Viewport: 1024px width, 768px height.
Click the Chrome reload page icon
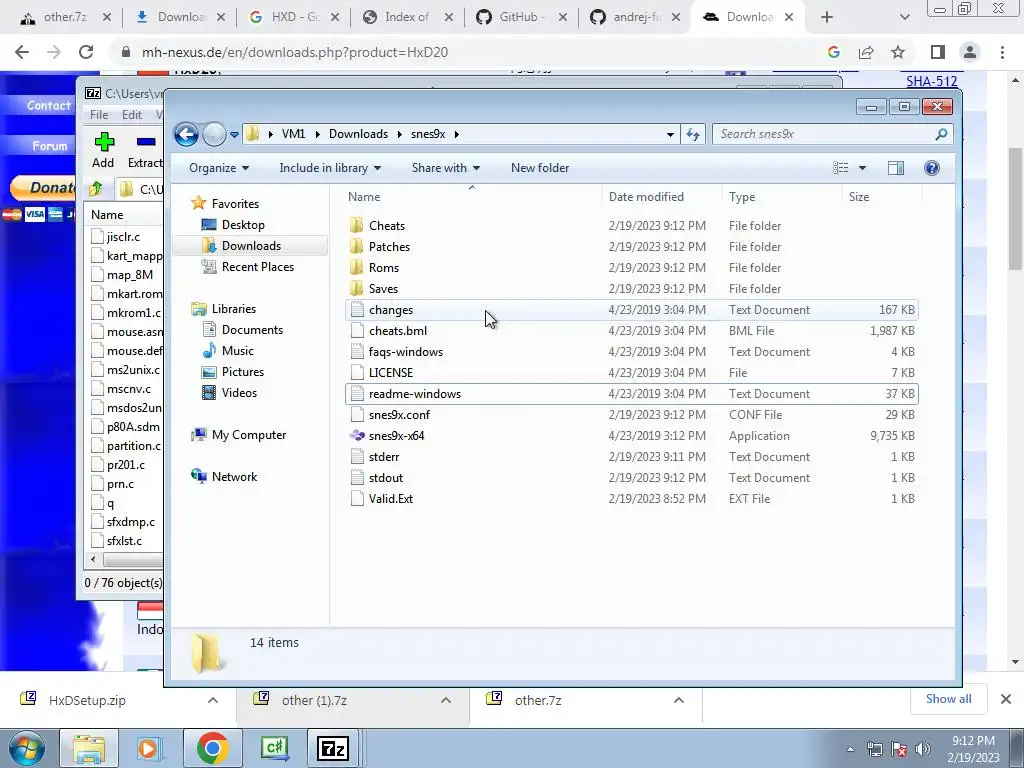86,52
